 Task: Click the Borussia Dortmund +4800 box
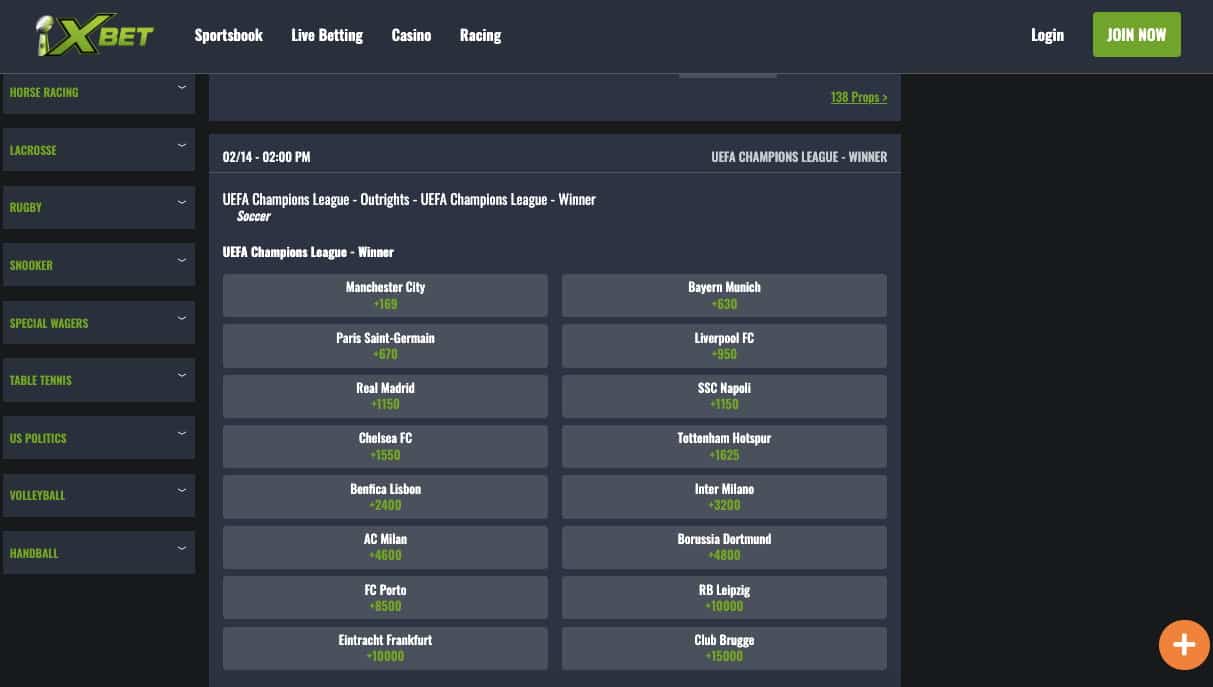pyautogui.click(x=724, y=547)
